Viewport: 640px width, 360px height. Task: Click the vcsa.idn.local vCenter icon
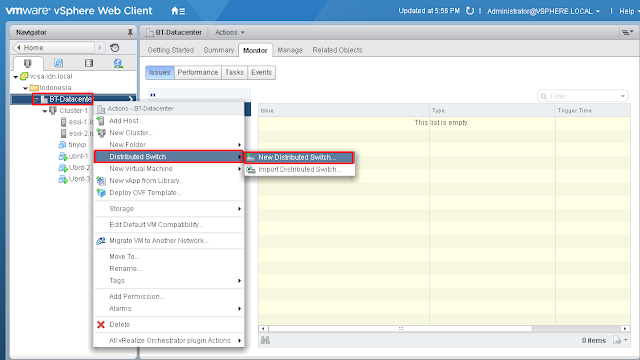(24, 76)
